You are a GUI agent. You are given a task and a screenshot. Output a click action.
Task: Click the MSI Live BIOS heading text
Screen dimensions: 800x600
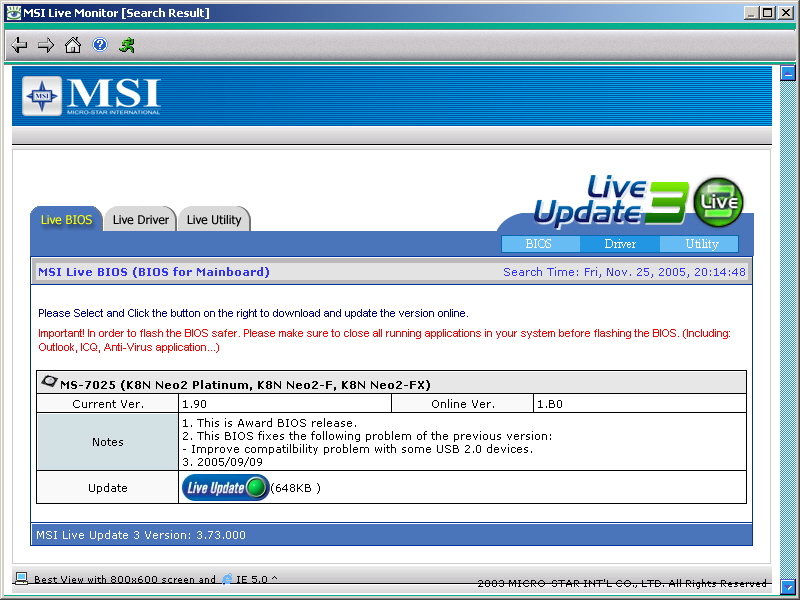[154, 272]
